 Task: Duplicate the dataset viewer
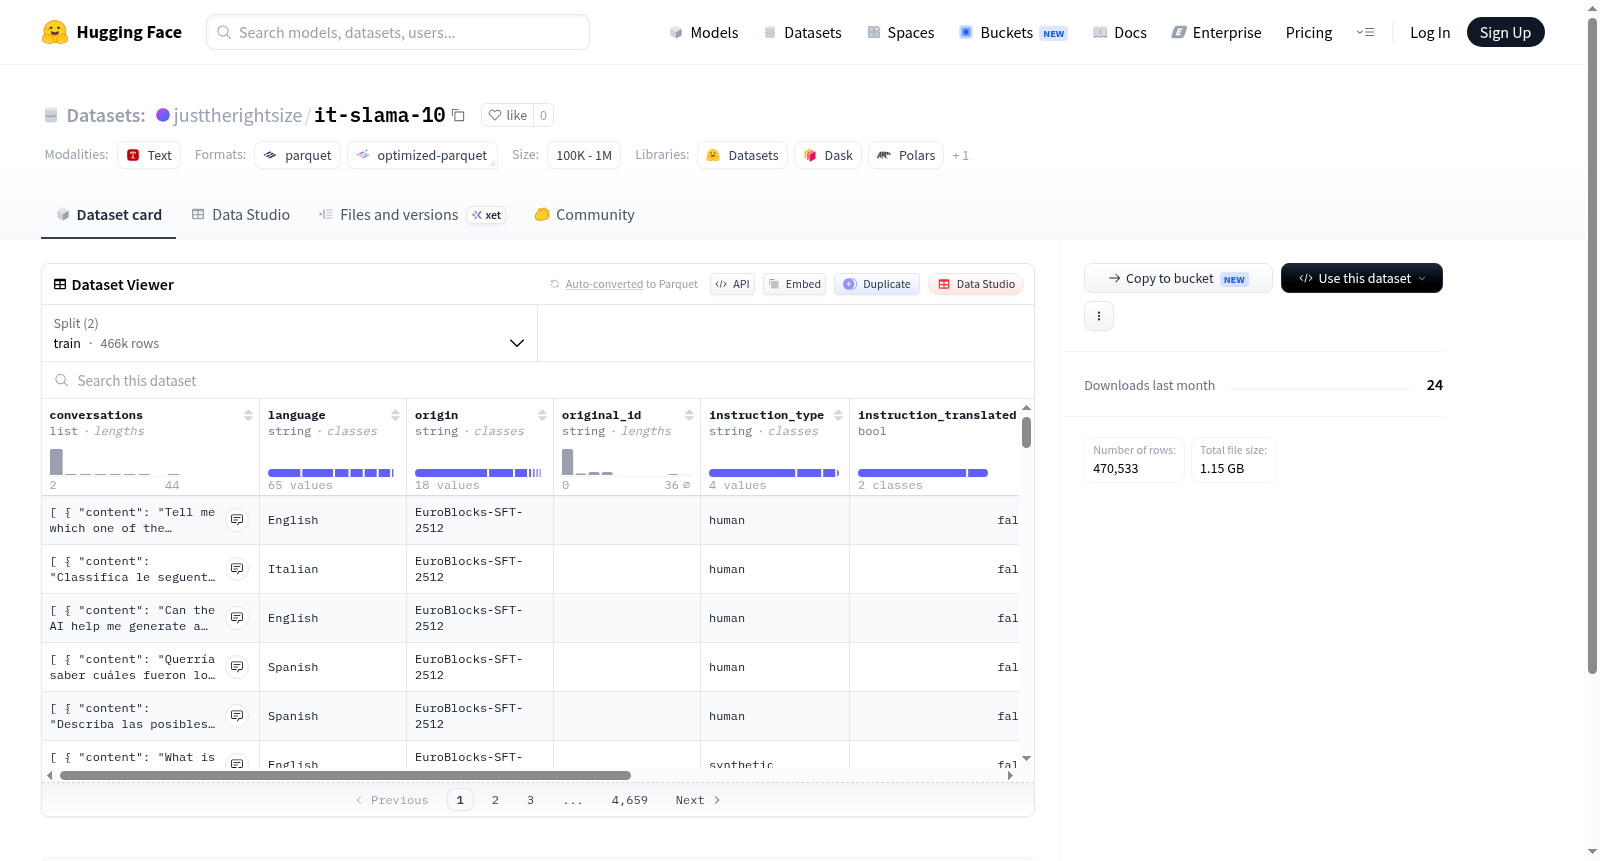(x=877, y=284)
